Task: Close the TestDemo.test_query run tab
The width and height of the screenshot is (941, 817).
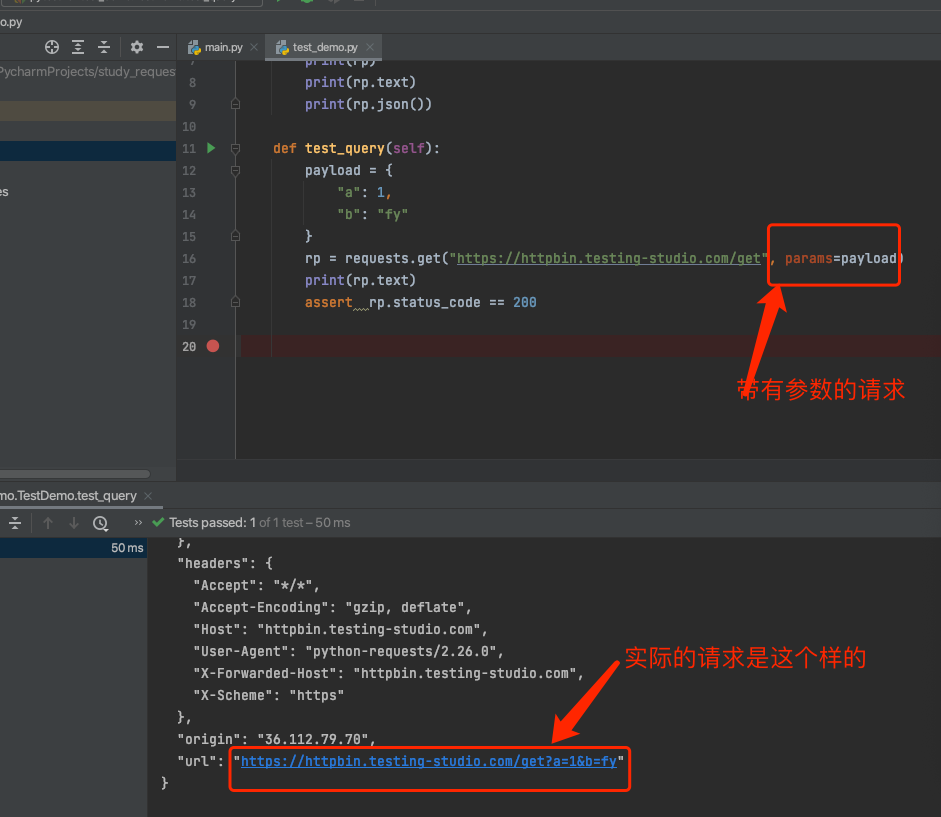Action: (148, 496)
